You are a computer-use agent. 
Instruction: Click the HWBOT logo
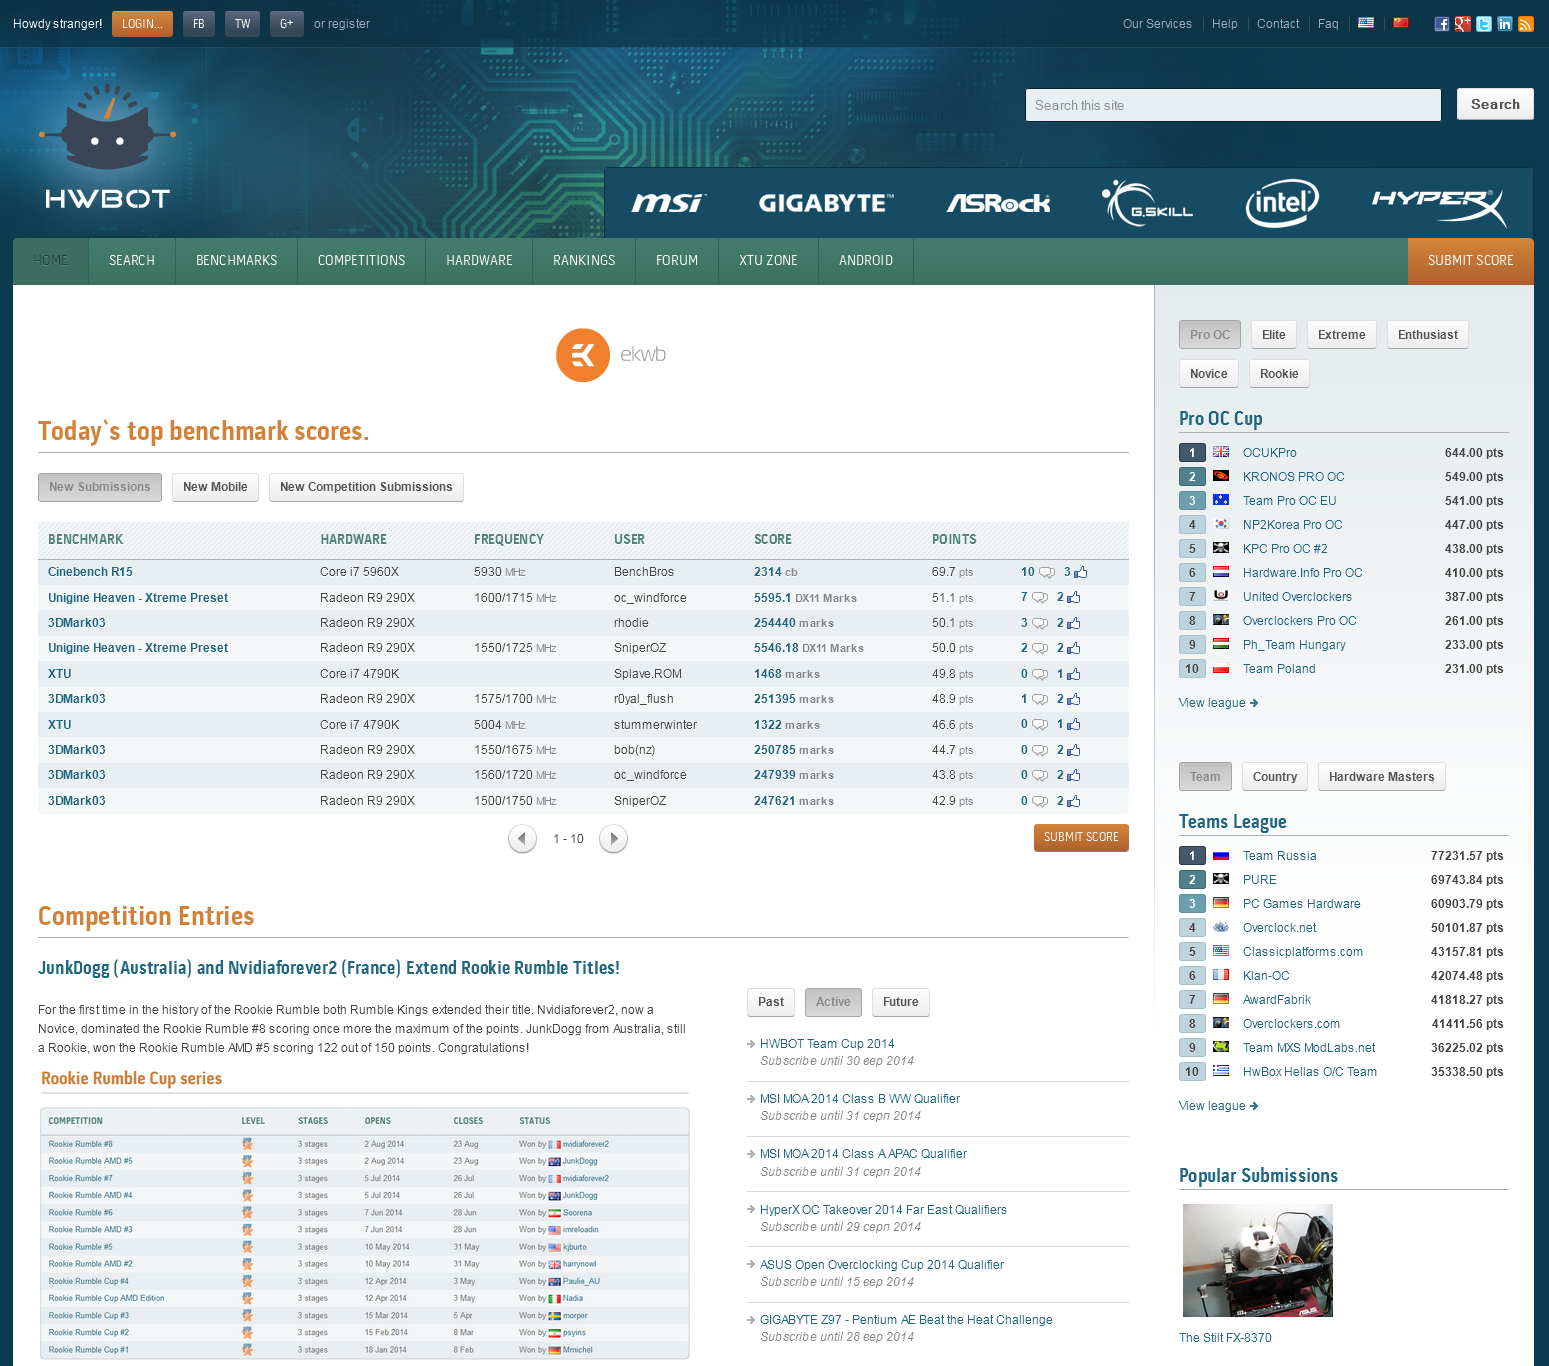click(x=107, y=147)
